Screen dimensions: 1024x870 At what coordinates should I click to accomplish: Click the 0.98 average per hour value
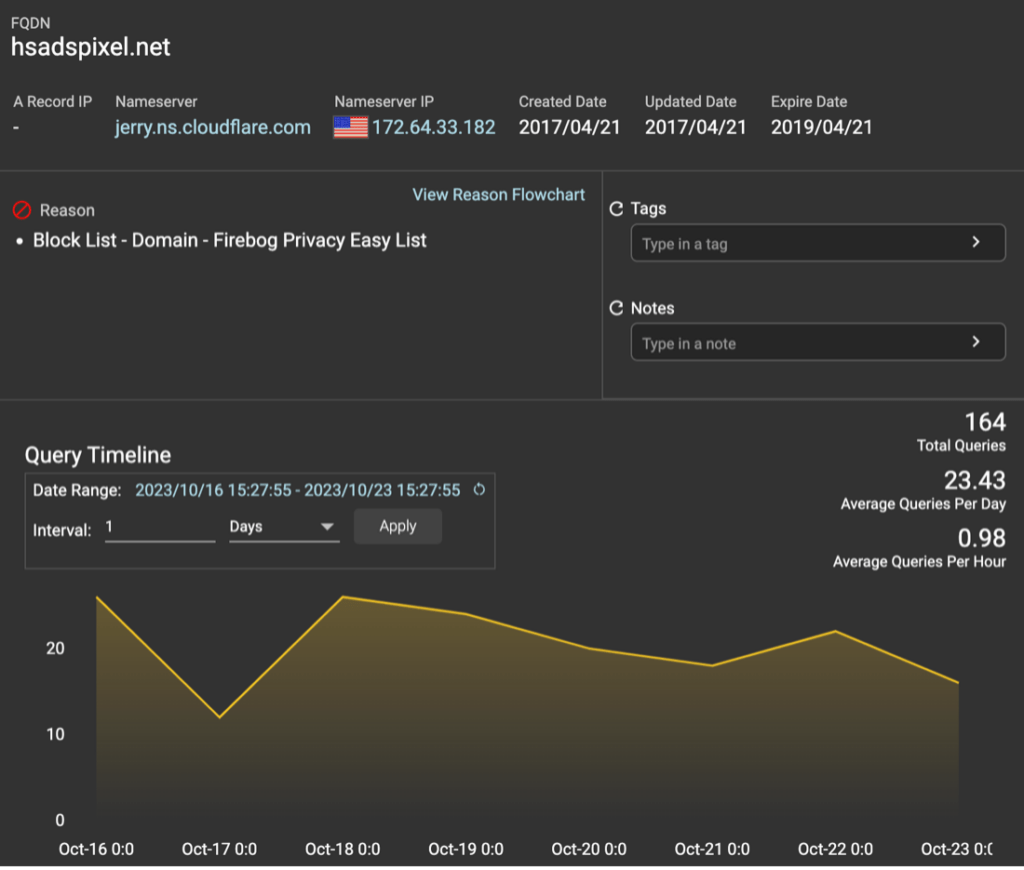(x=982, y=538)
